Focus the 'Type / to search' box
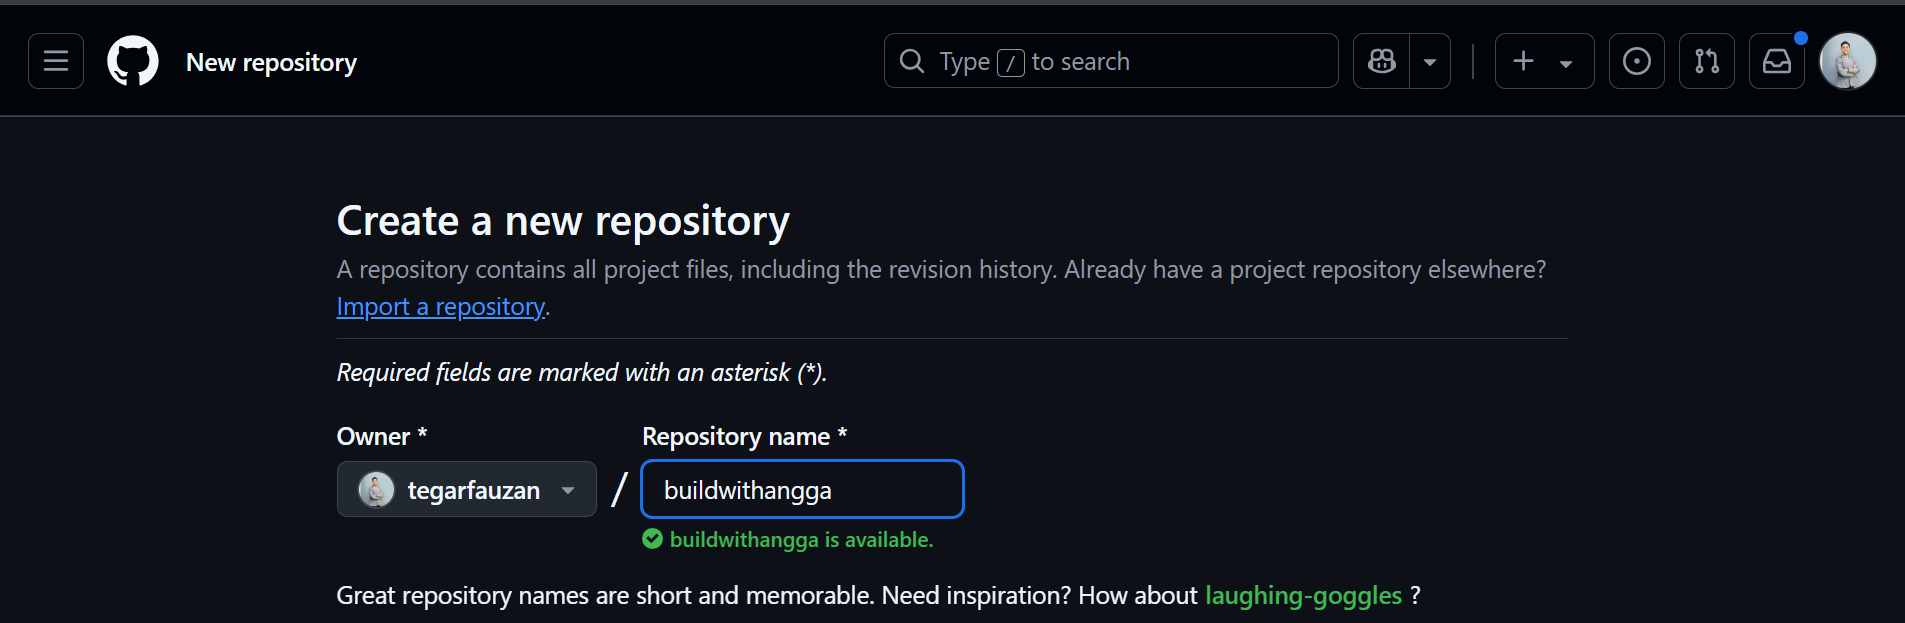This screenshot has width=1905, height=623. (x=1111, y=61)
